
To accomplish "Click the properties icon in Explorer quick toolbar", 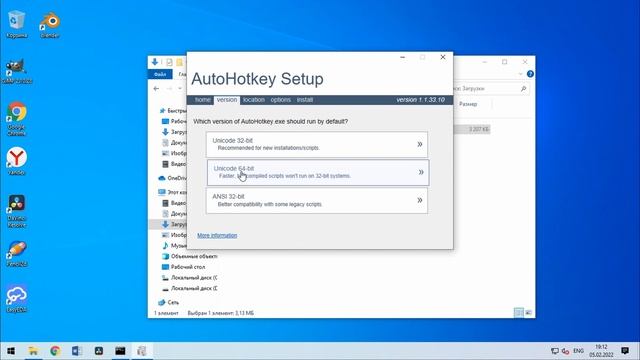I will pos(169,62).
